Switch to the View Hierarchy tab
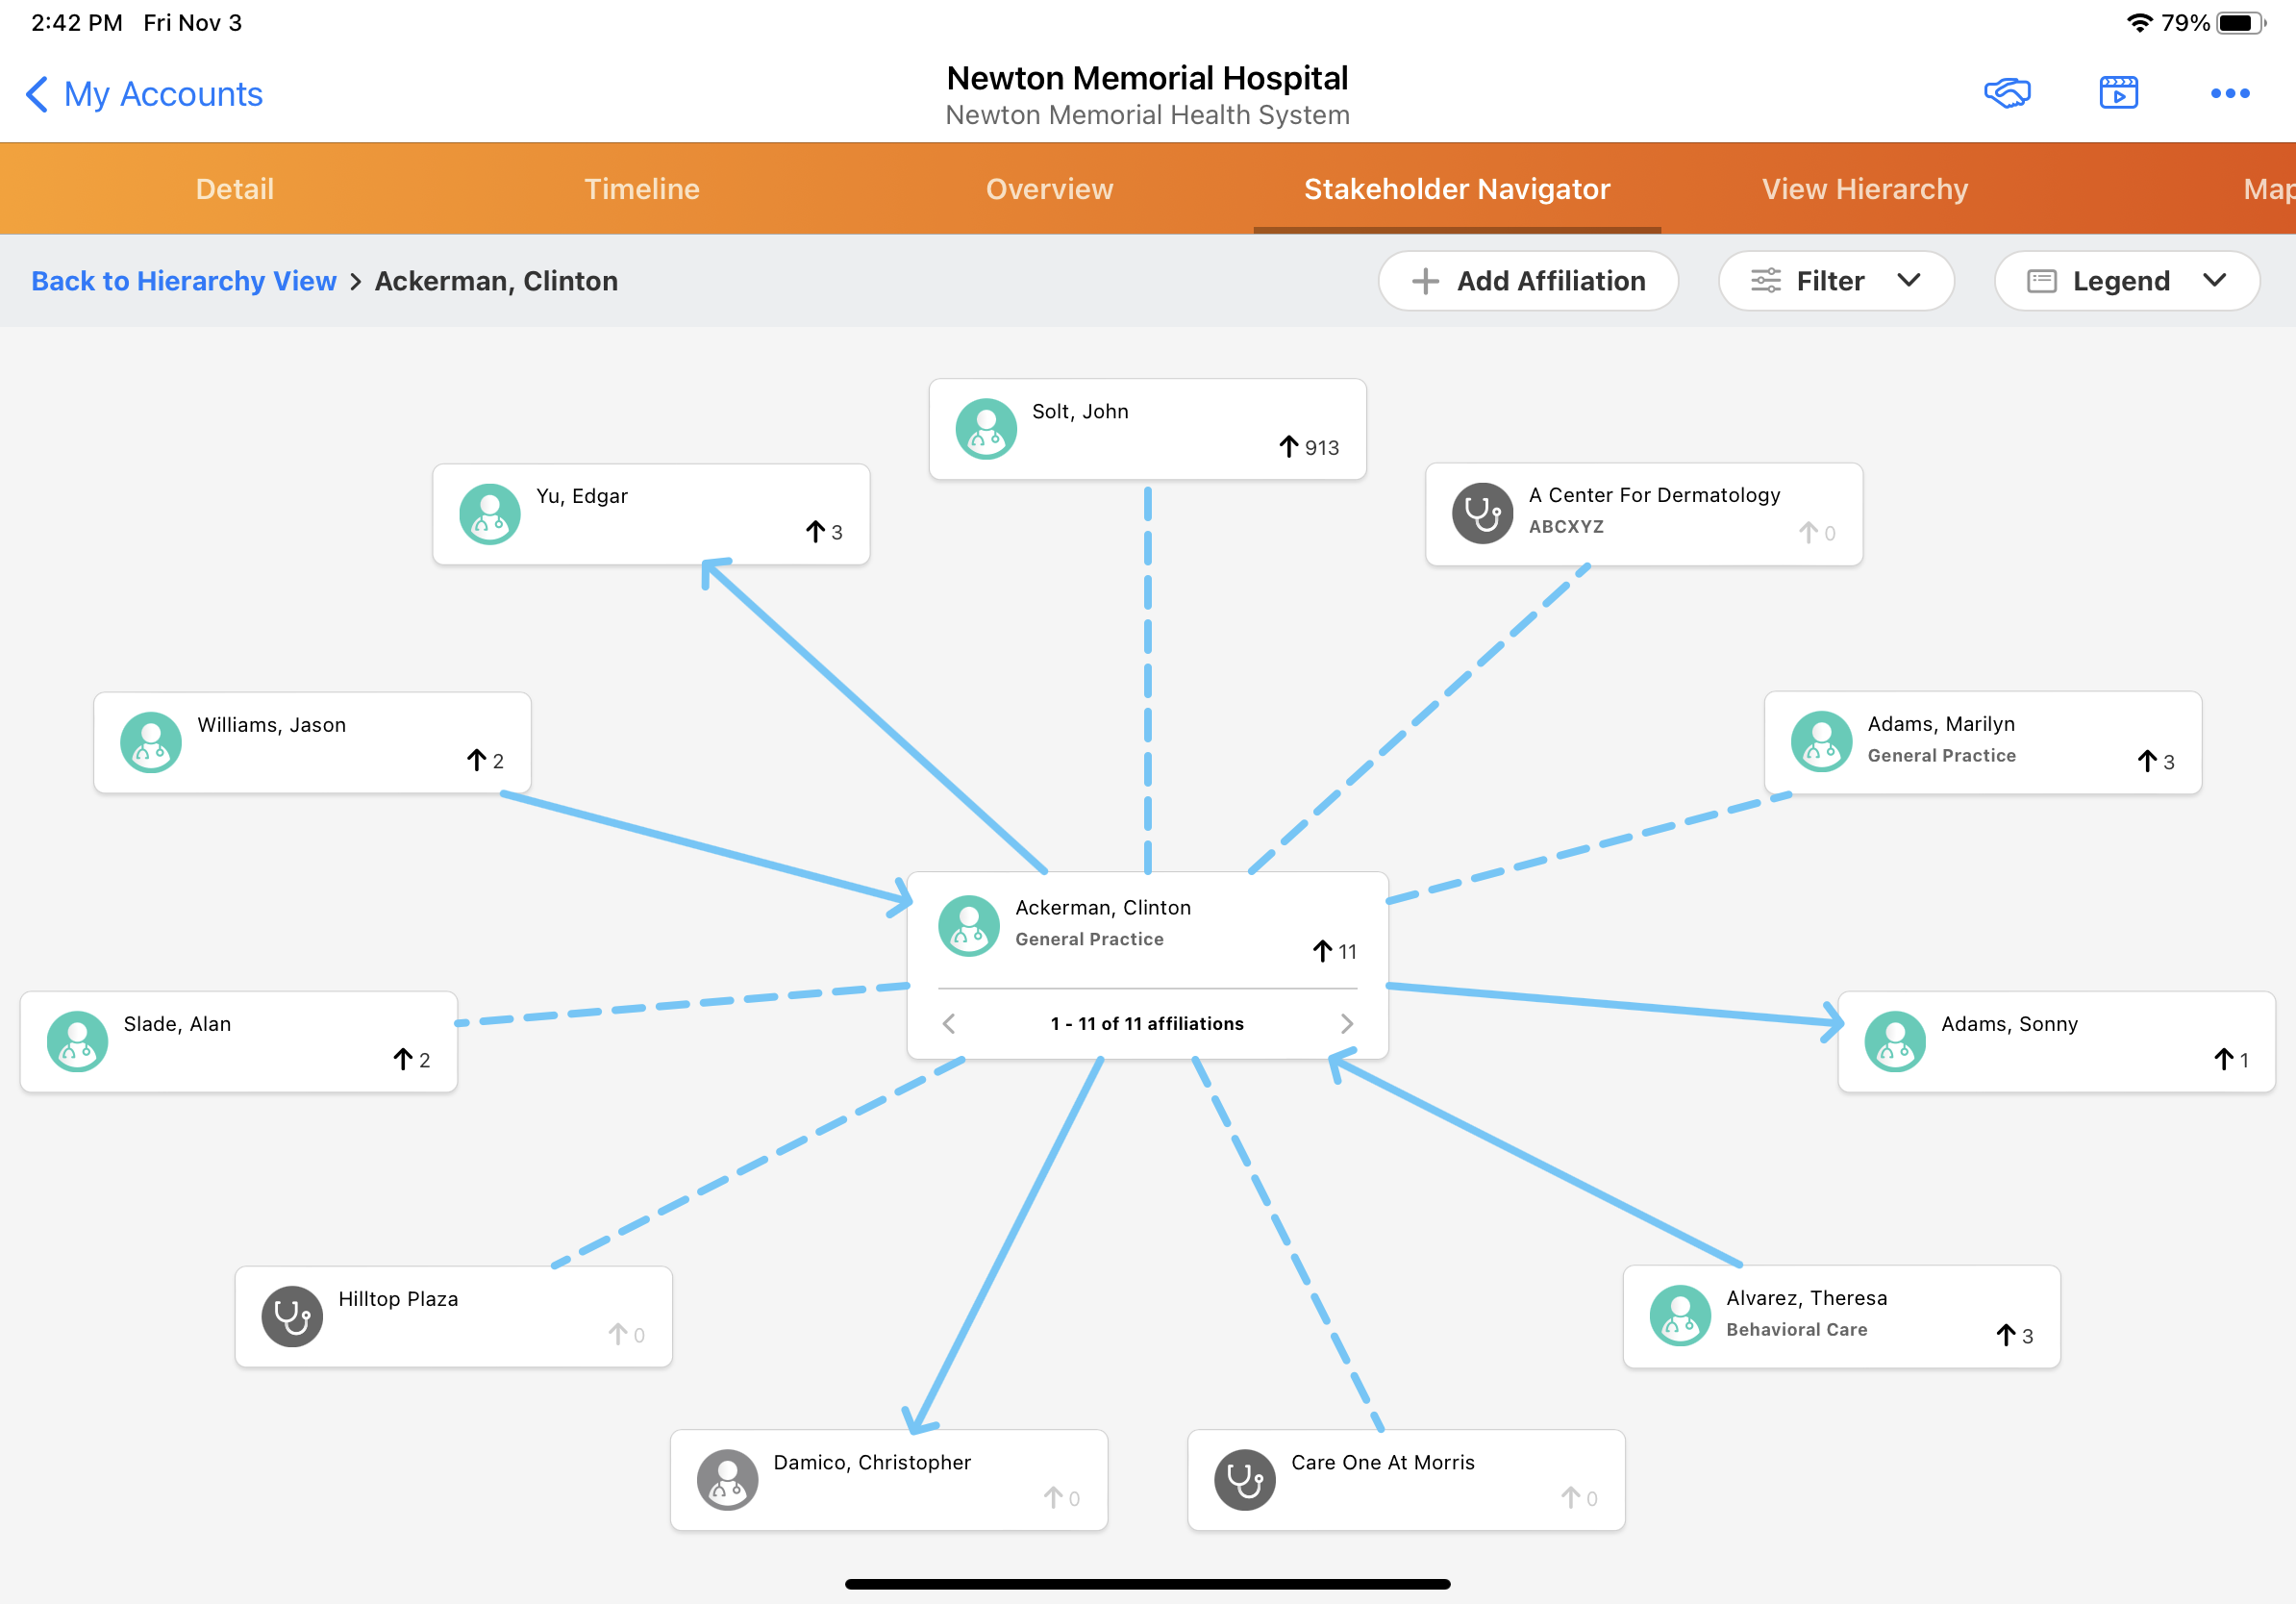The height and width of the screenshot is (1604, 2296). [1864, 189]
